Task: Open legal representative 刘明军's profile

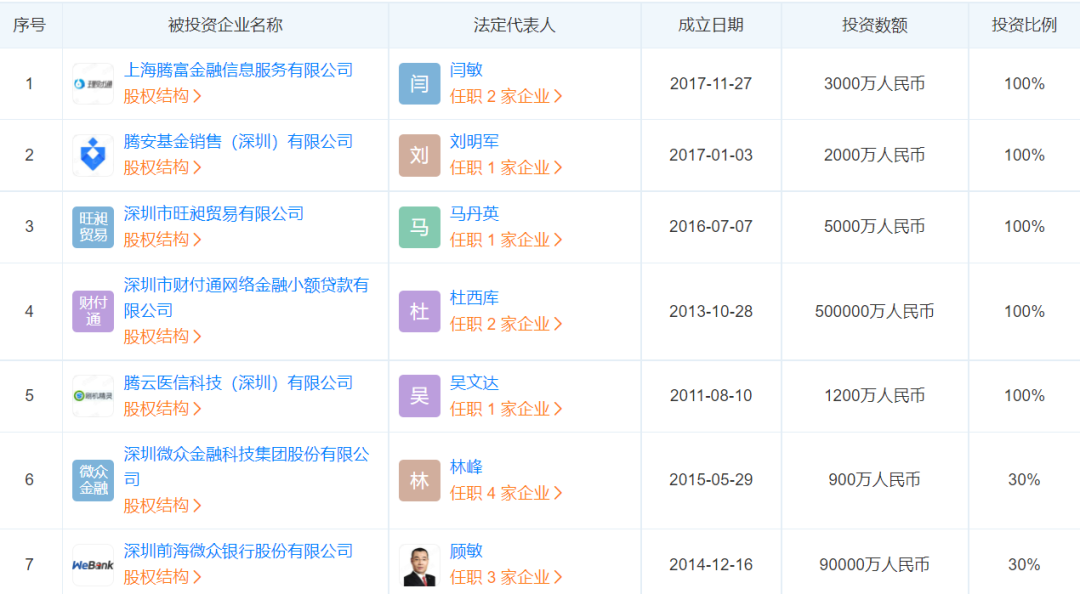Action: 475,142
